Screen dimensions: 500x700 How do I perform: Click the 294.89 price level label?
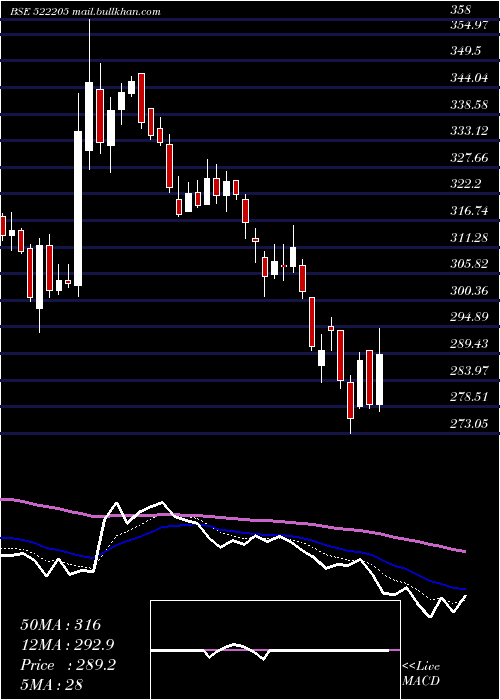pyautogui.click(x=469, y=317)
